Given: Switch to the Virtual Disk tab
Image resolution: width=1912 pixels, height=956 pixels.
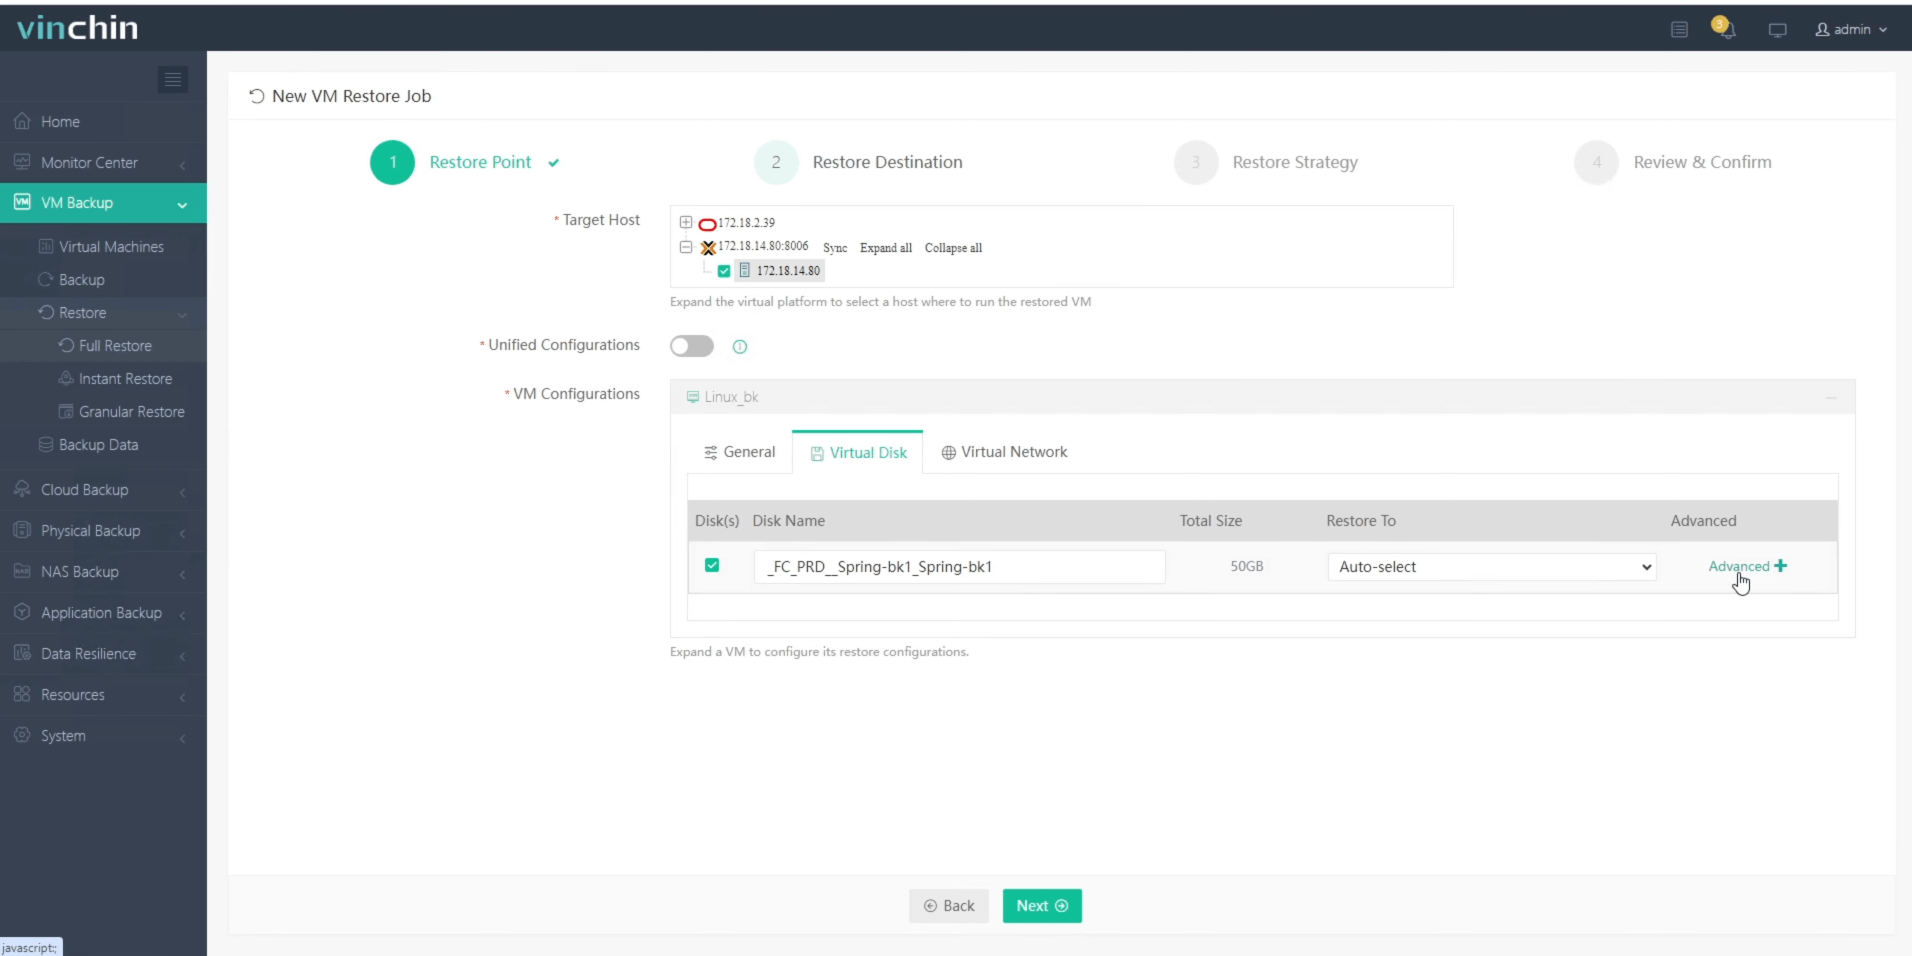Looking at the screenshot, I should [858, 452].
